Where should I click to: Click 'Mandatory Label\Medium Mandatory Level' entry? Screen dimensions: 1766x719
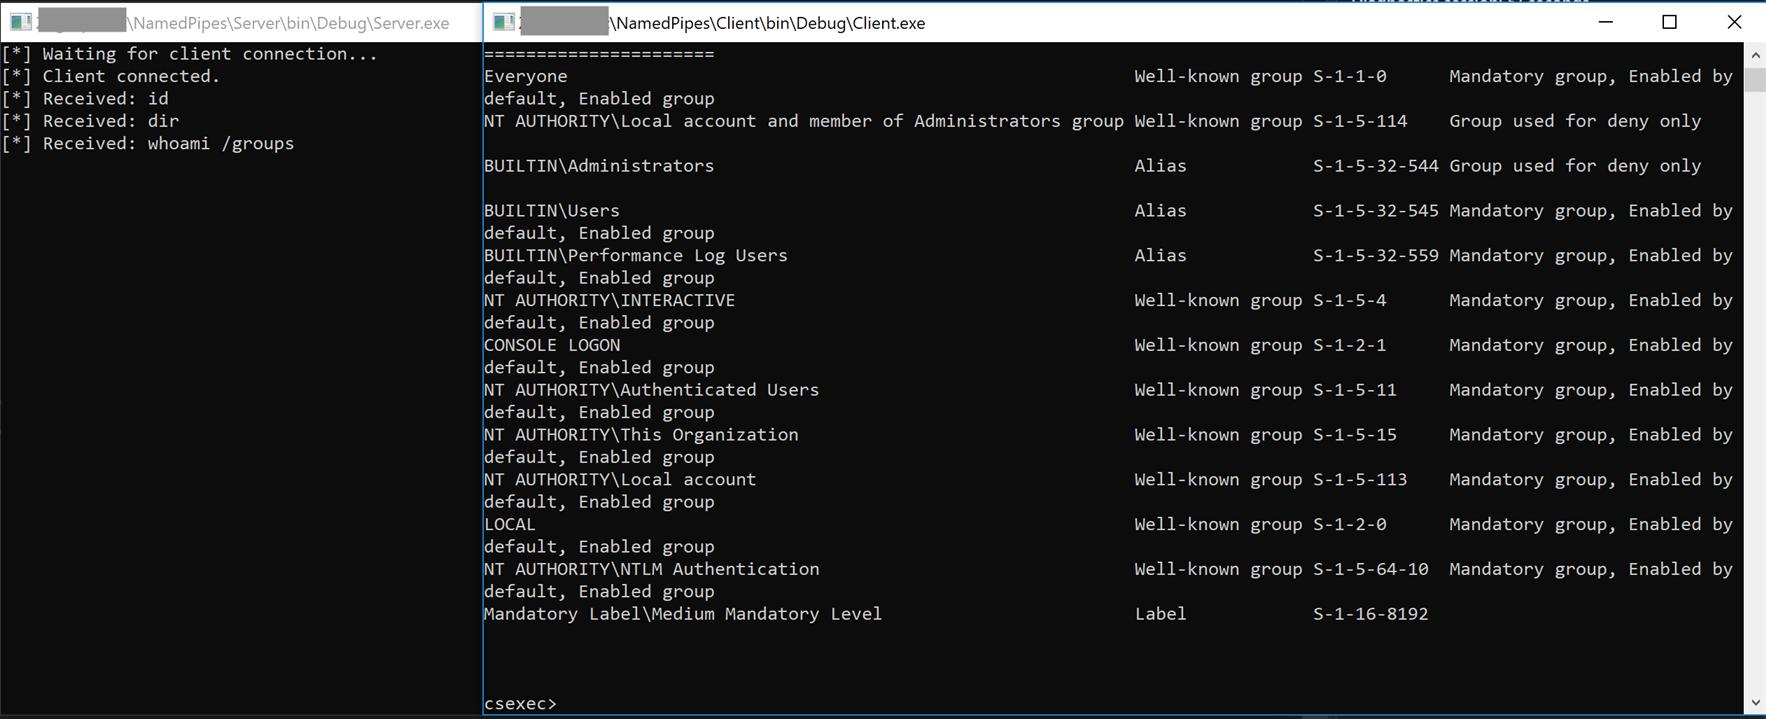683,614
